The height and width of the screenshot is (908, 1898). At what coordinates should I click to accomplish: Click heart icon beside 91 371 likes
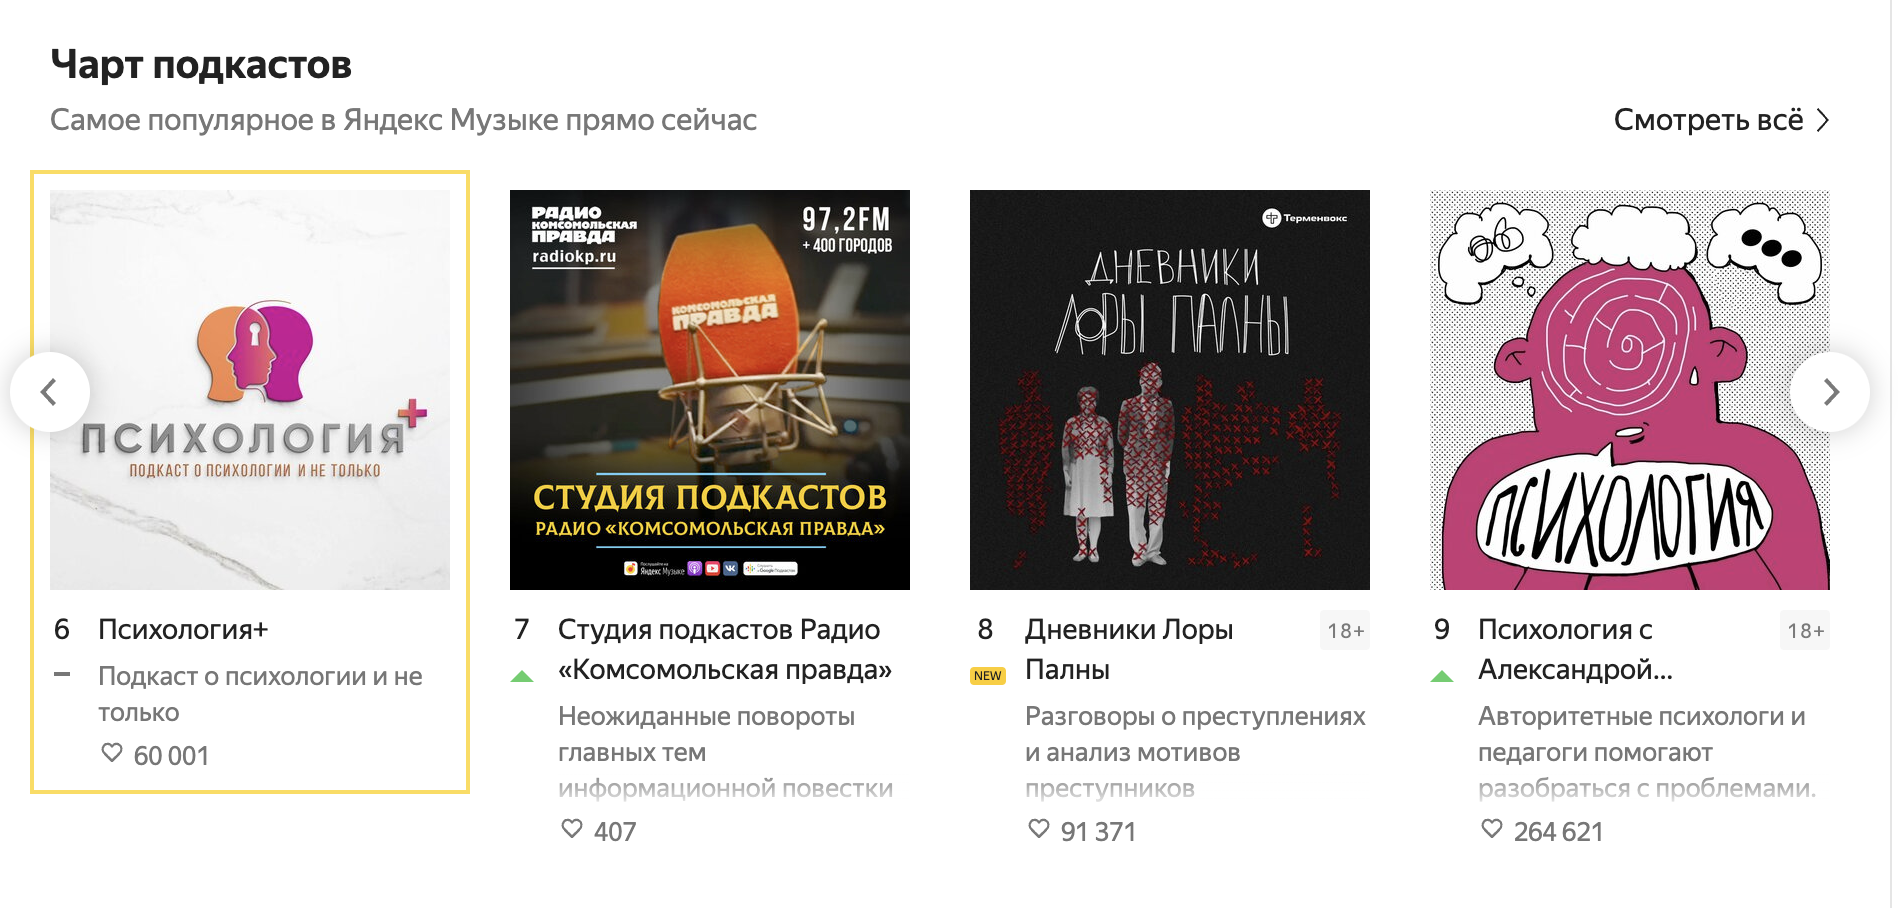tap(1039, 829)
